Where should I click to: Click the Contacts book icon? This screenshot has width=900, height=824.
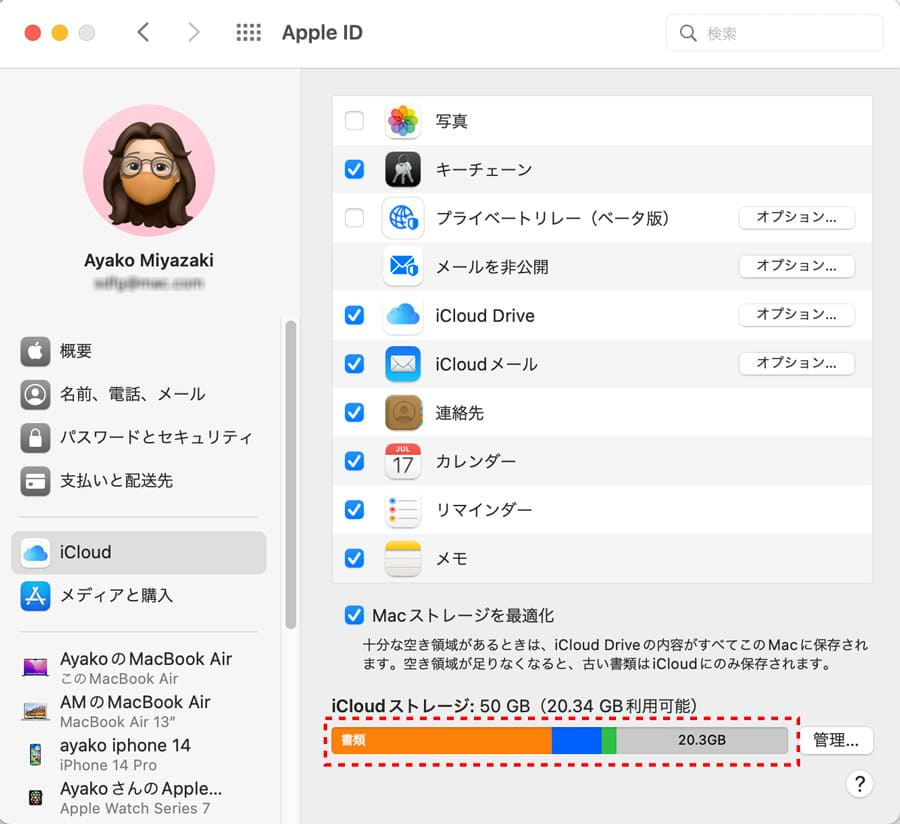tap(403, 412)
